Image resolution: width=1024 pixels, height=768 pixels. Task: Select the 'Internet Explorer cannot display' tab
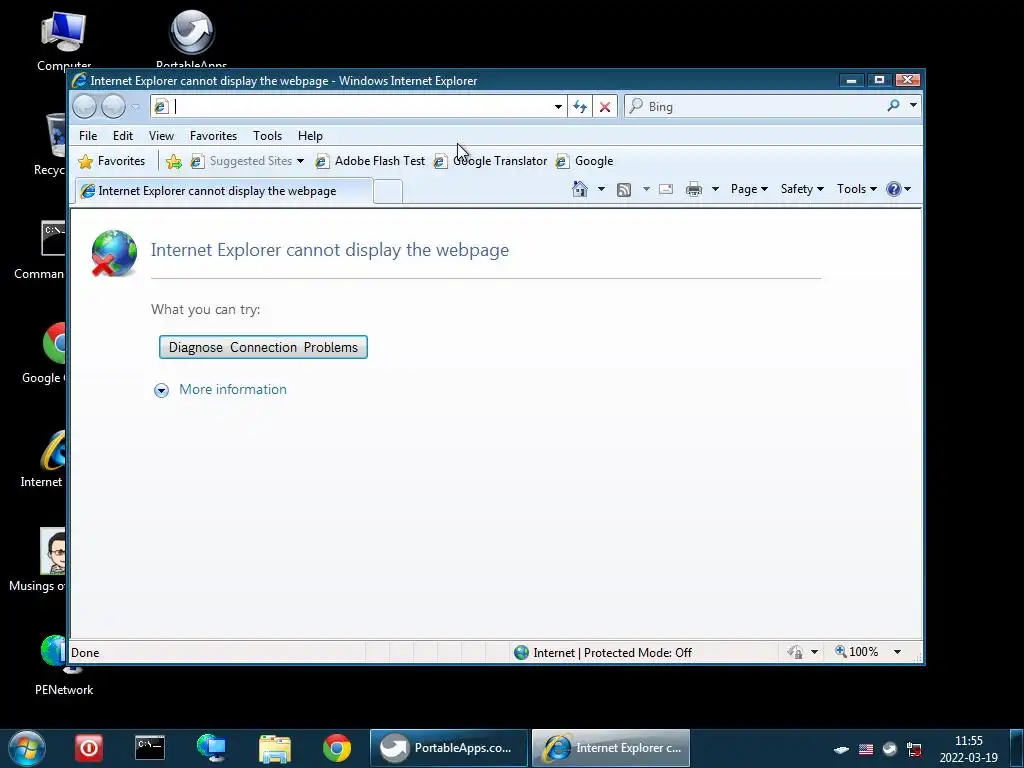click(x=223, y=191)
